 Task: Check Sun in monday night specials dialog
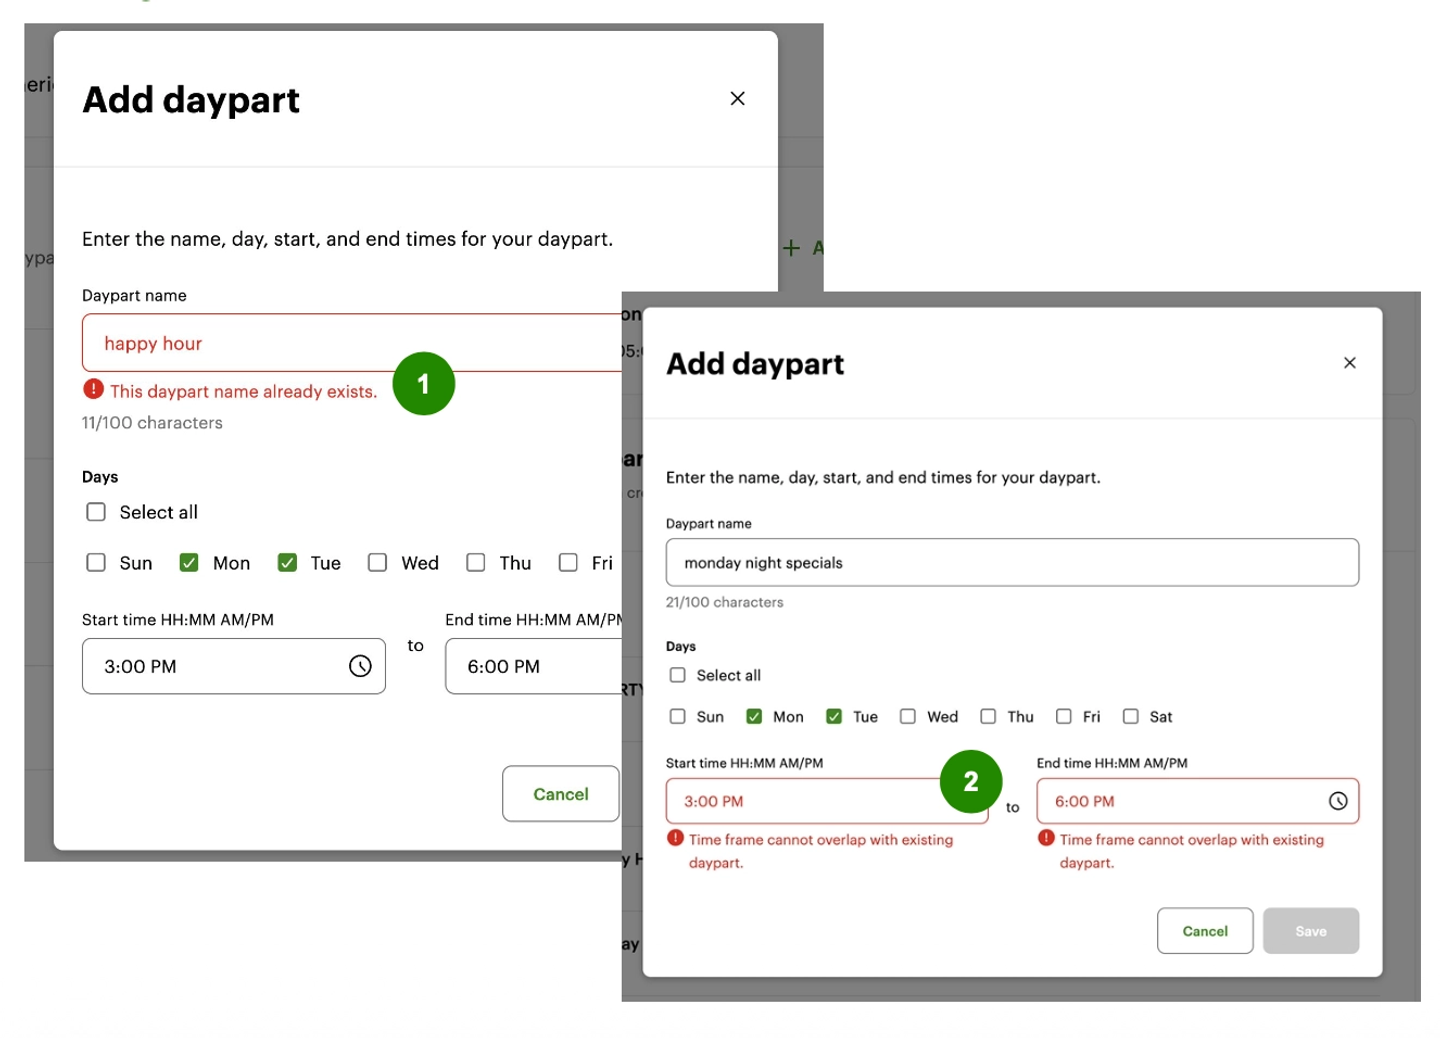click(x=677, y=716)
